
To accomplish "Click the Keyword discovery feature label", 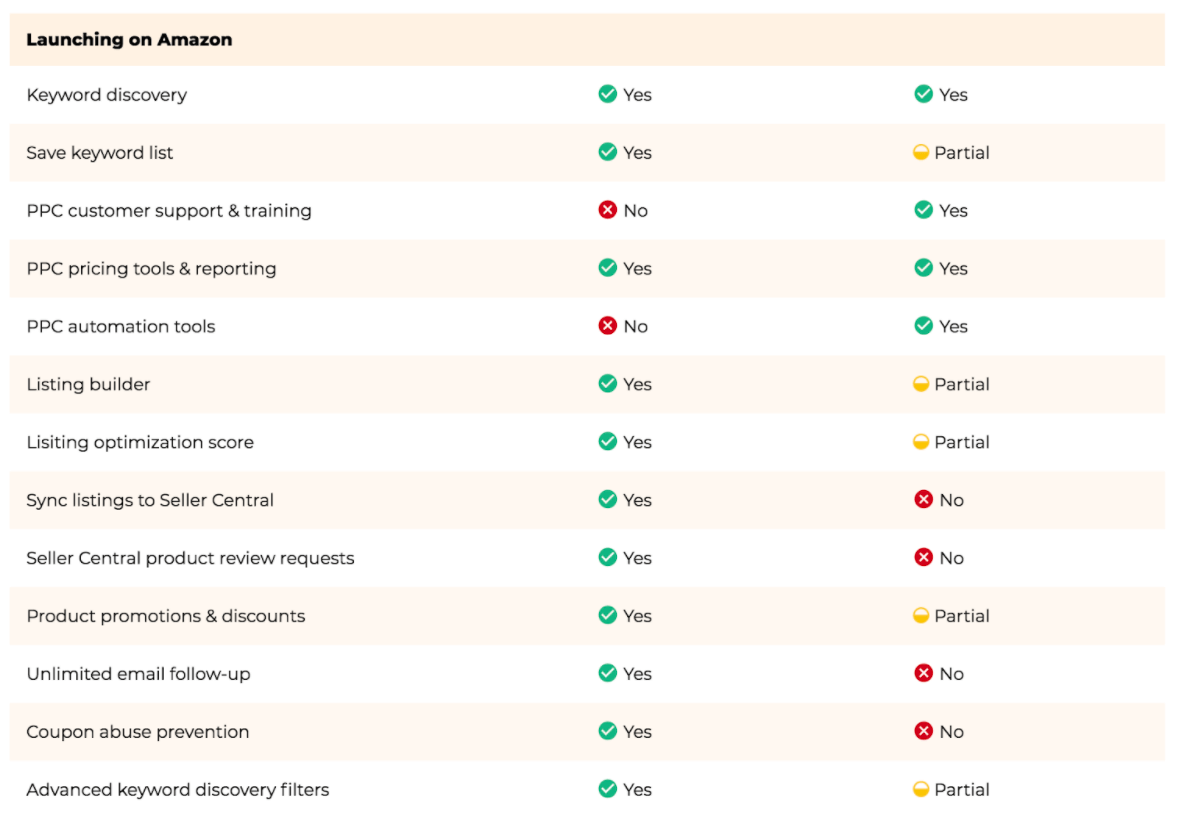I will 107,95.
